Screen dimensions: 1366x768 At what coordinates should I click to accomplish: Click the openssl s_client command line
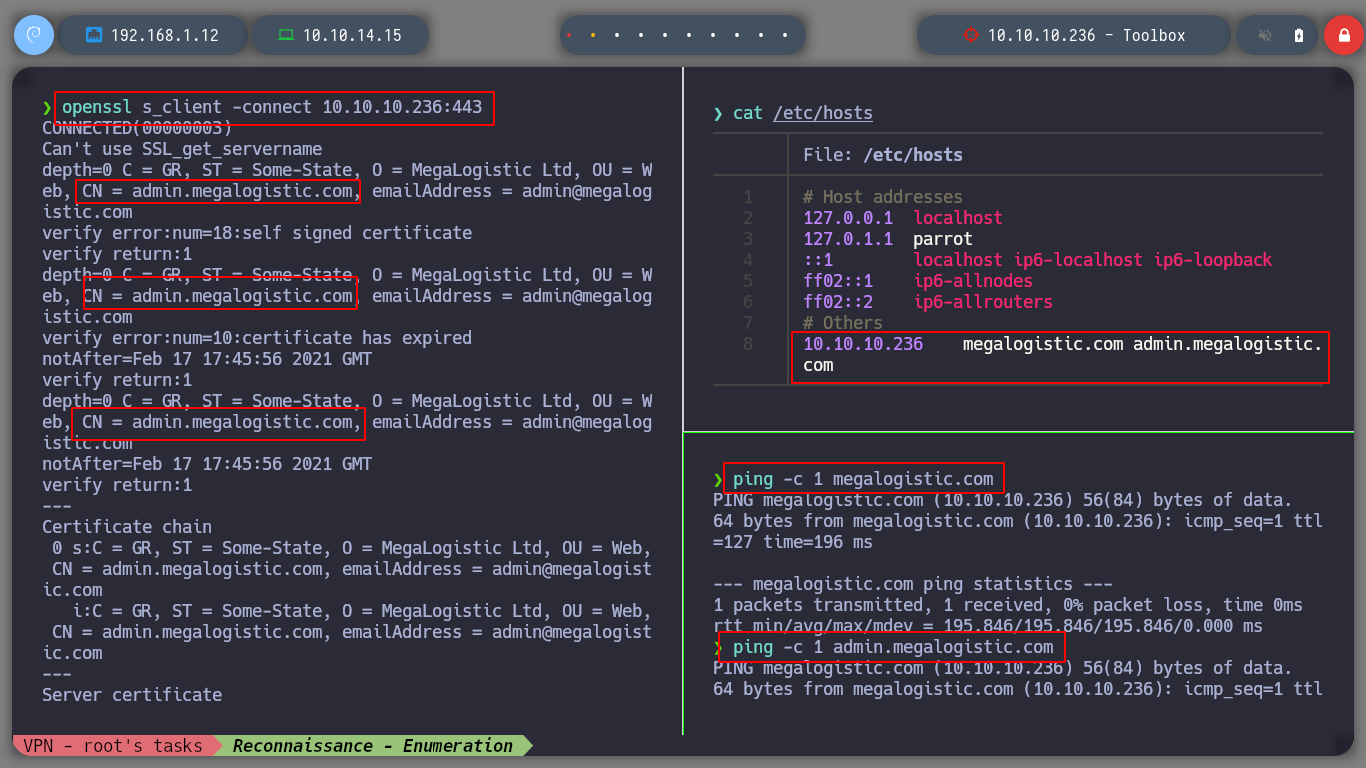(x=272, y=107)
